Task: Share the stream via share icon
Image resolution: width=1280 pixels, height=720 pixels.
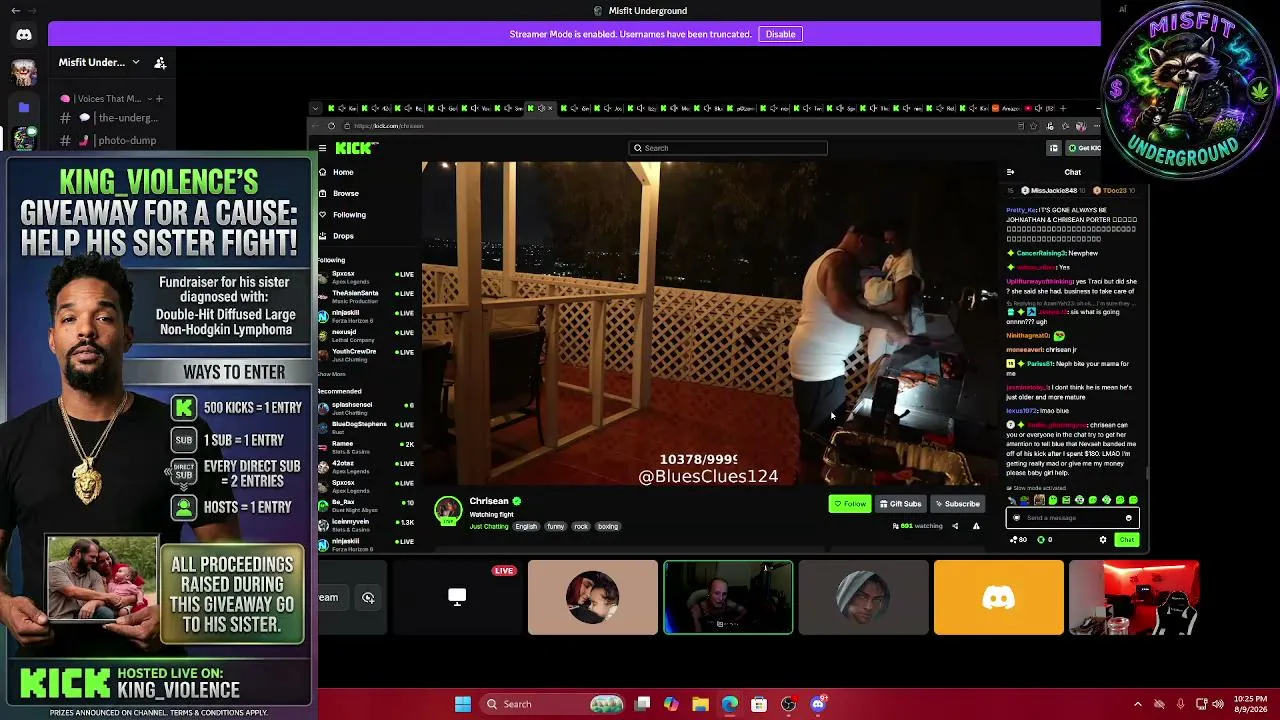Action: [x=955, y=526]
